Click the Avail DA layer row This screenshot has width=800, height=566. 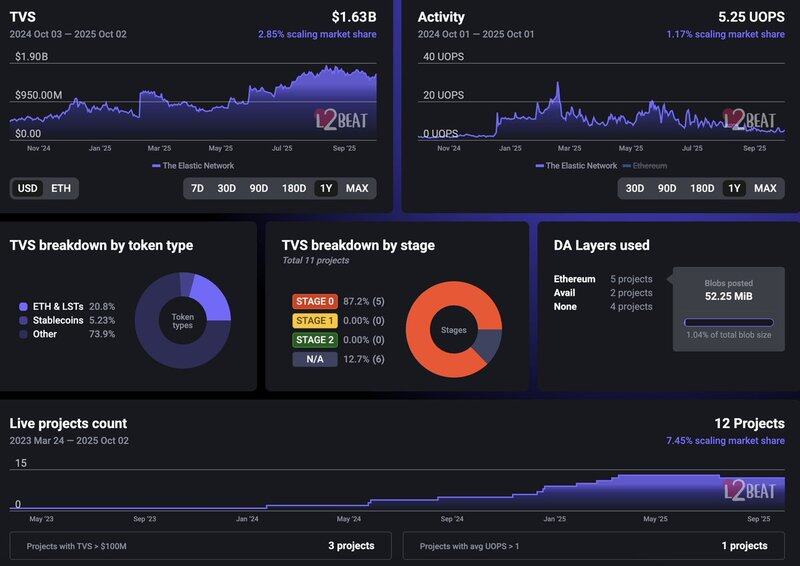[603, 293]
